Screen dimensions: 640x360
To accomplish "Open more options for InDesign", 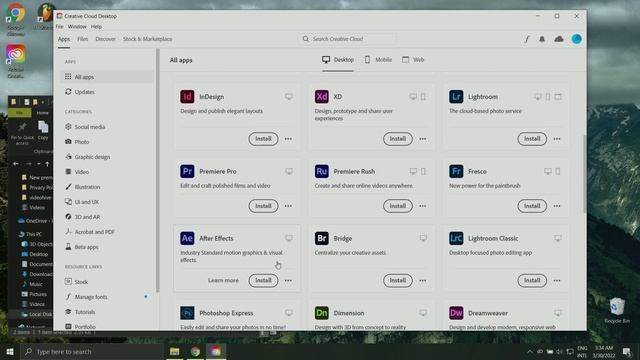I will [x=288, y=139].
